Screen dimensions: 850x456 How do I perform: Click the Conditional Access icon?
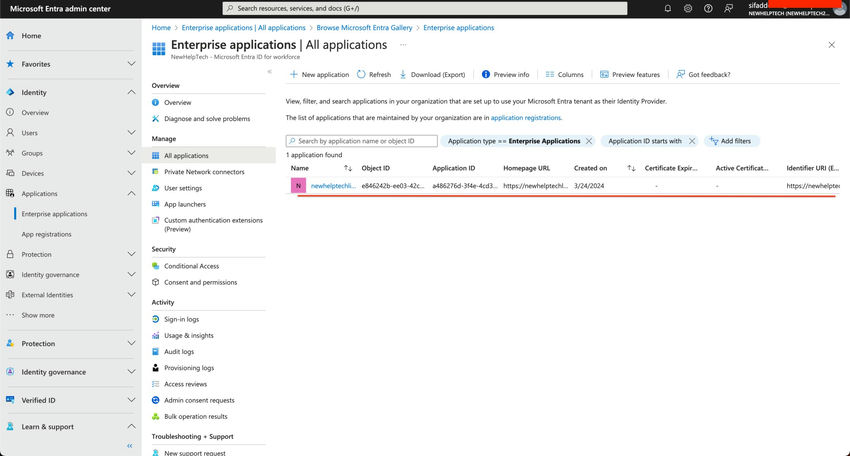pos(156,266)
